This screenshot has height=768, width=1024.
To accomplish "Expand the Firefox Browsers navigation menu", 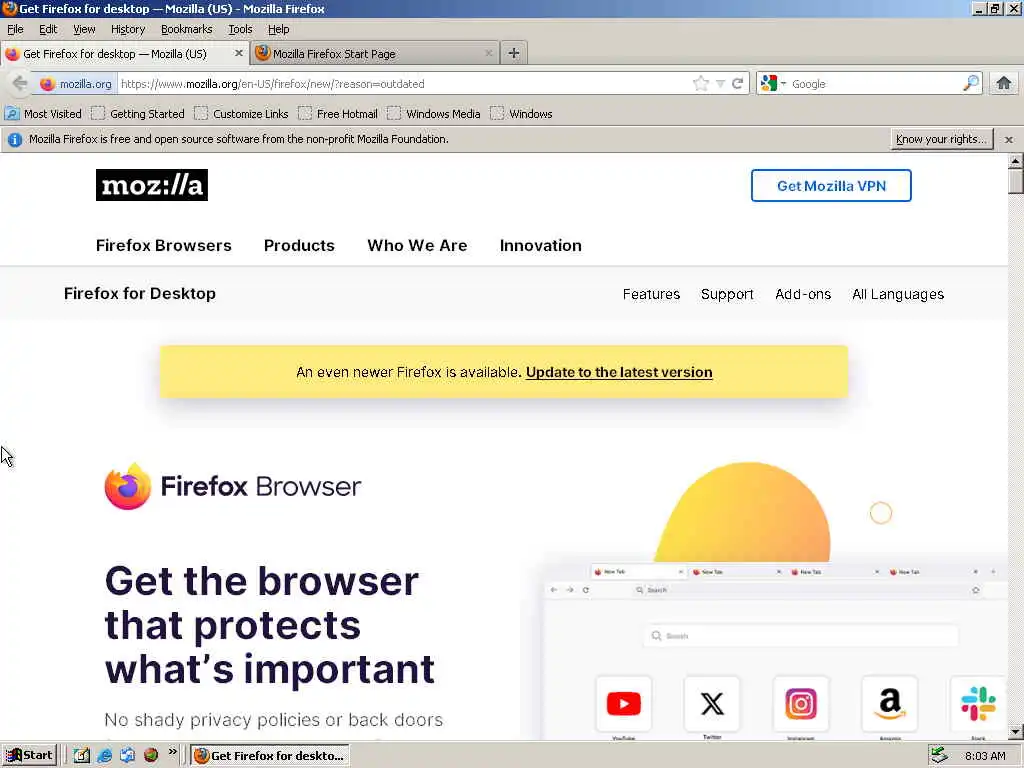I will [164, 246].
